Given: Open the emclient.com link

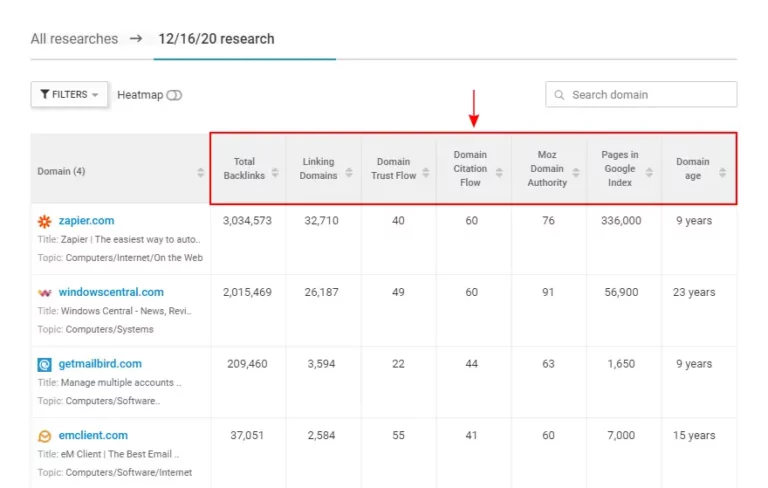Looking at the screenshot, I should click(x=93, y=435).
